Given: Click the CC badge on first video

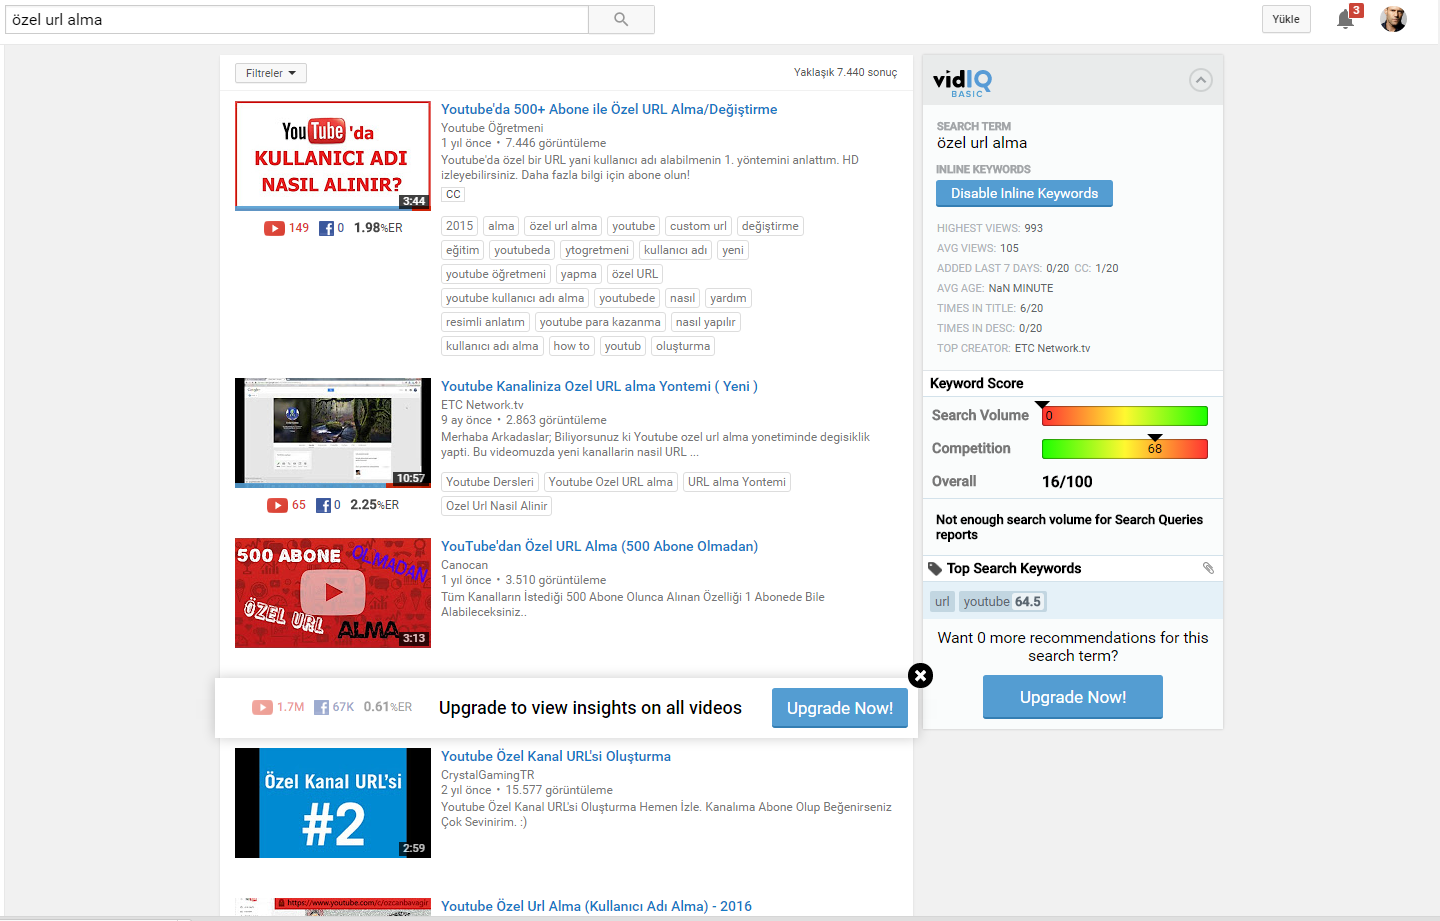Looking at the screenshot, I should [453, 195].
